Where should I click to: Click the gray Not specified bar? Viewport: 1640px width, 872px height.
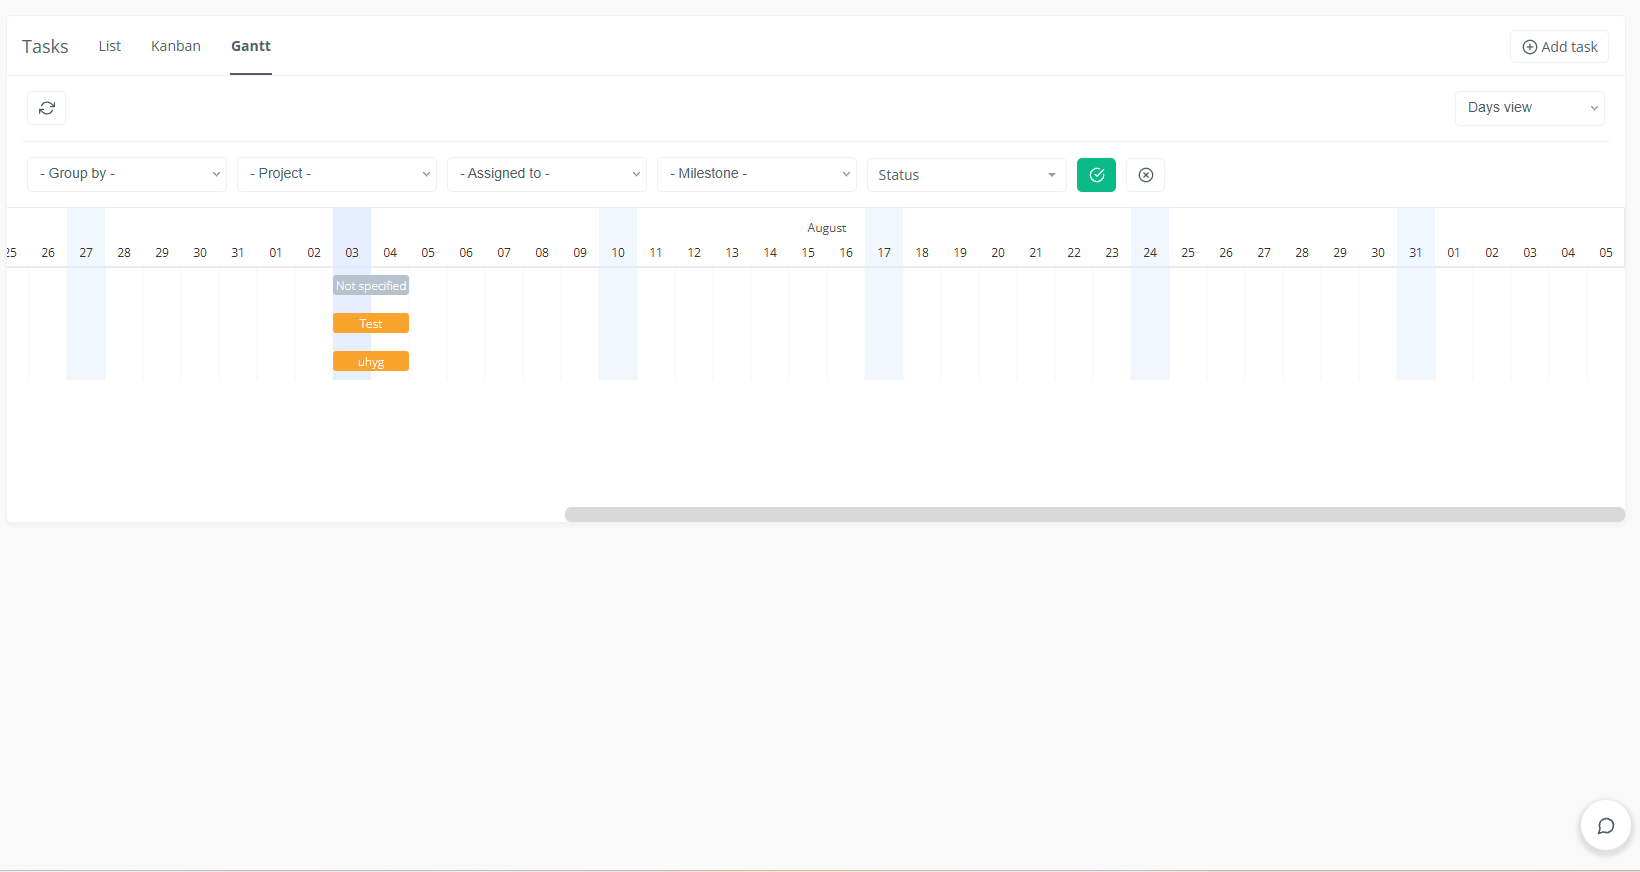371,285
